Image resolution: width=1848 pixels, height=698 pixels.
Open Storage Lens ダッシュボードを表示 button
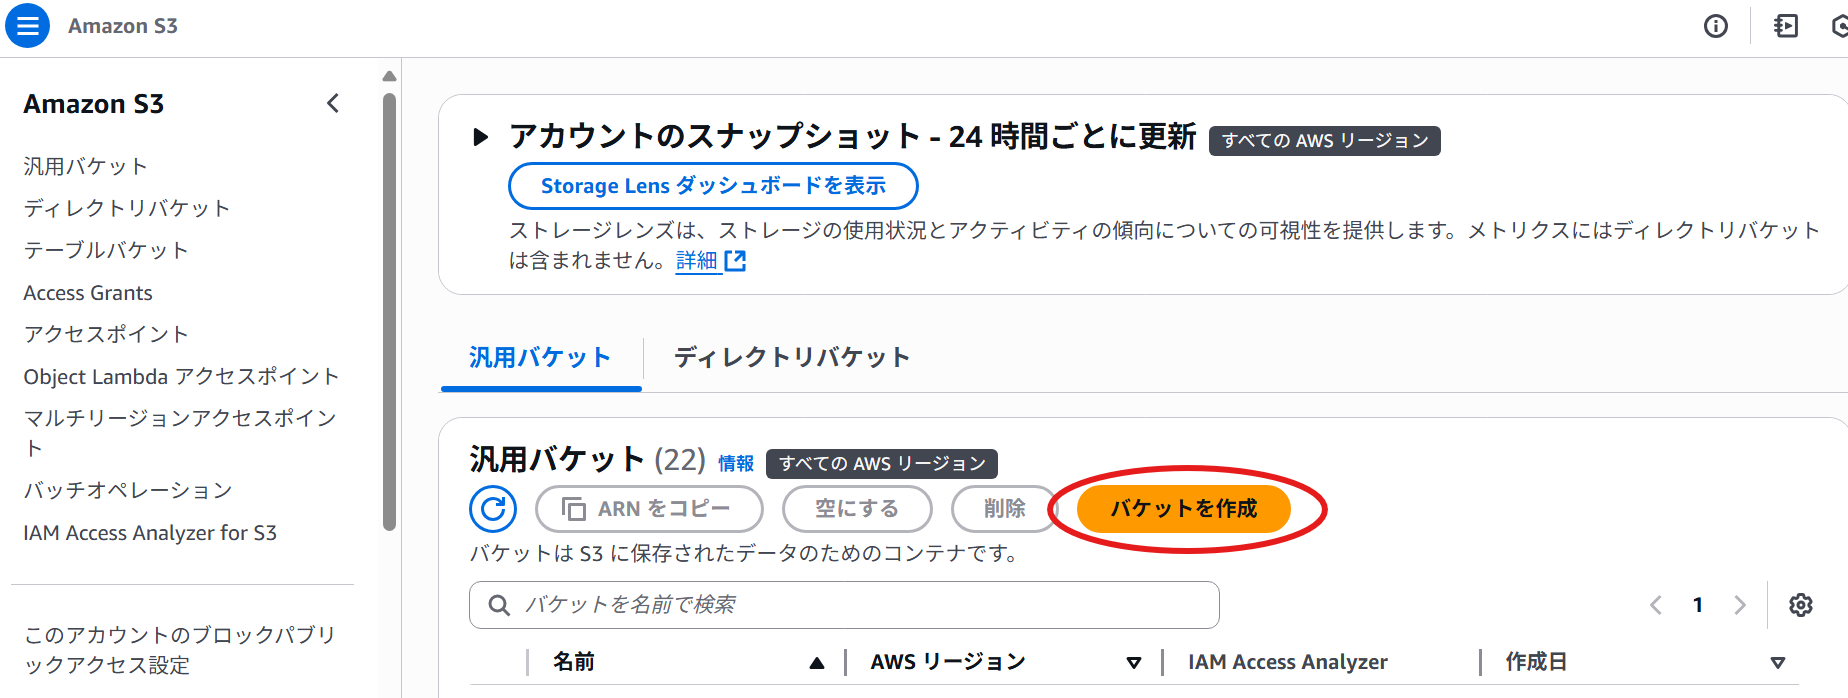tap(713, 186)
